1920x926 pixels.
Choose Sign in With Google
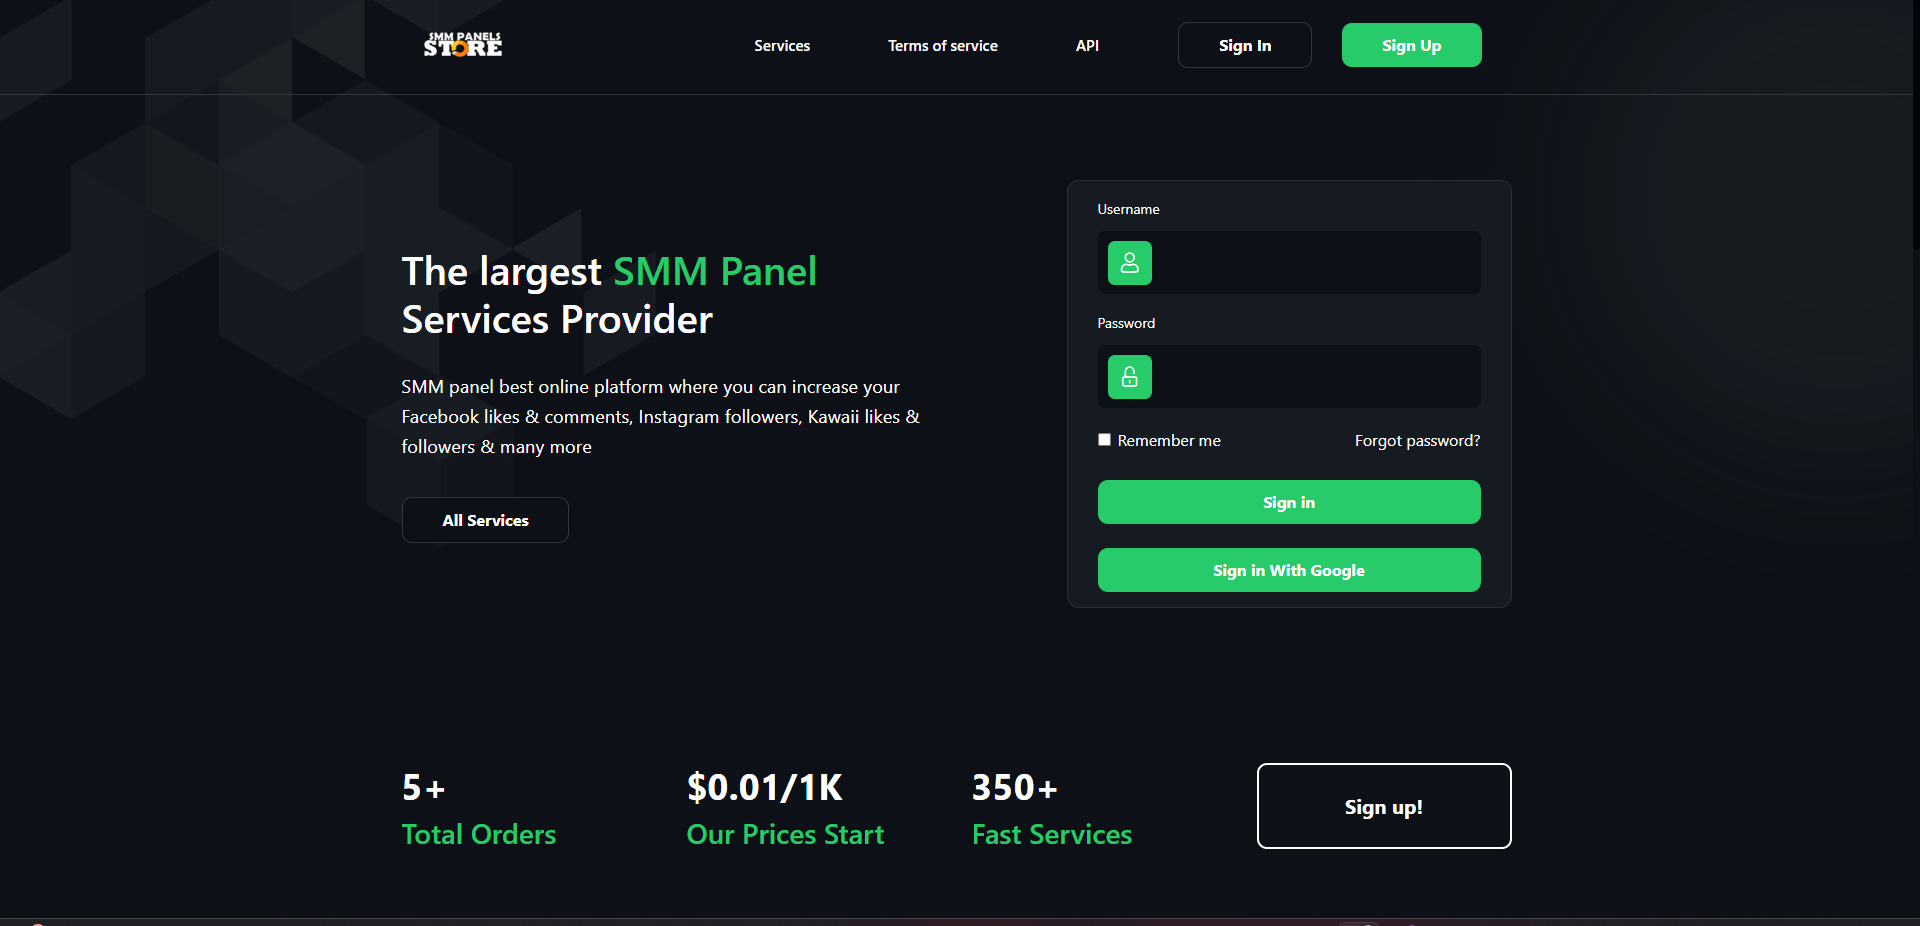click(x=1288, y=570)
